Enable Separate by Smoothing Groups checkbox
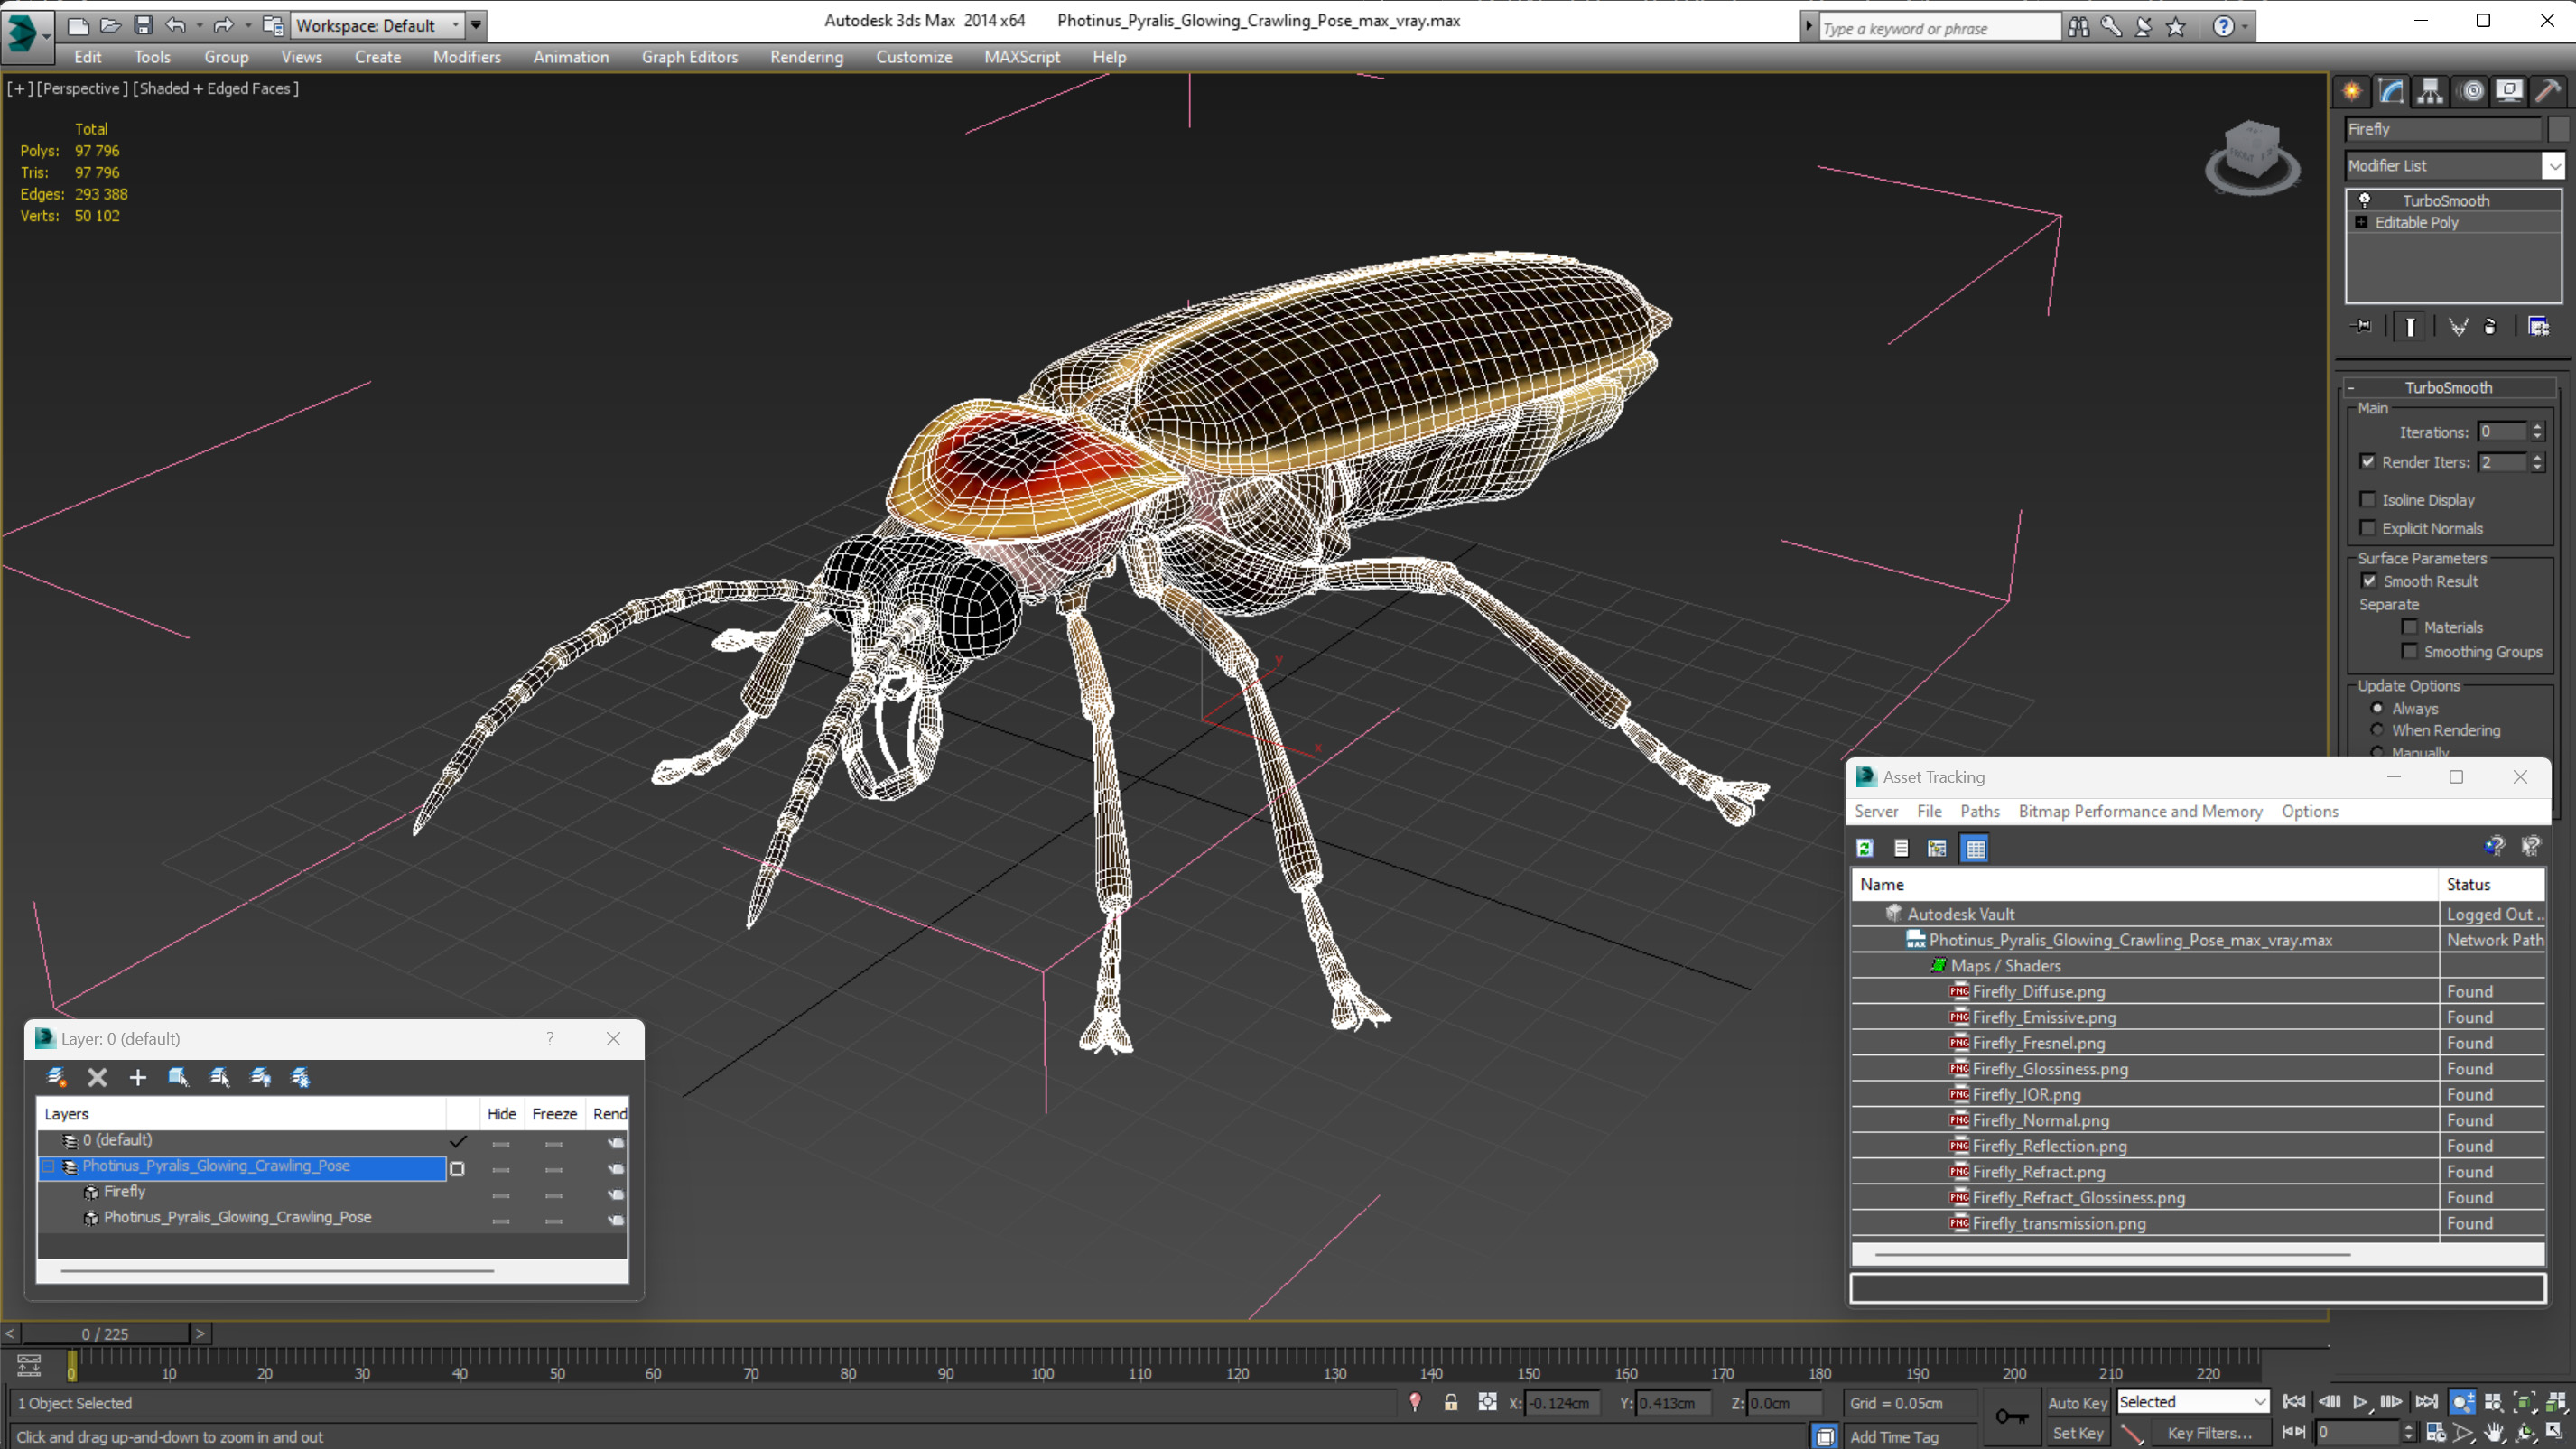The height and width of the screenshot is (1449, 2576). (x=2410, y=651)
